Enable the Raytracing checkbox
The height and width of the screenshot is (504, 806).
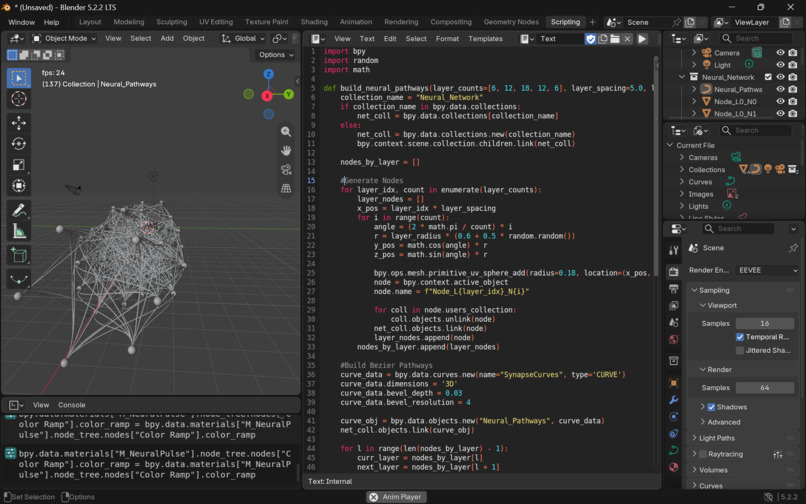coord(703,454)
